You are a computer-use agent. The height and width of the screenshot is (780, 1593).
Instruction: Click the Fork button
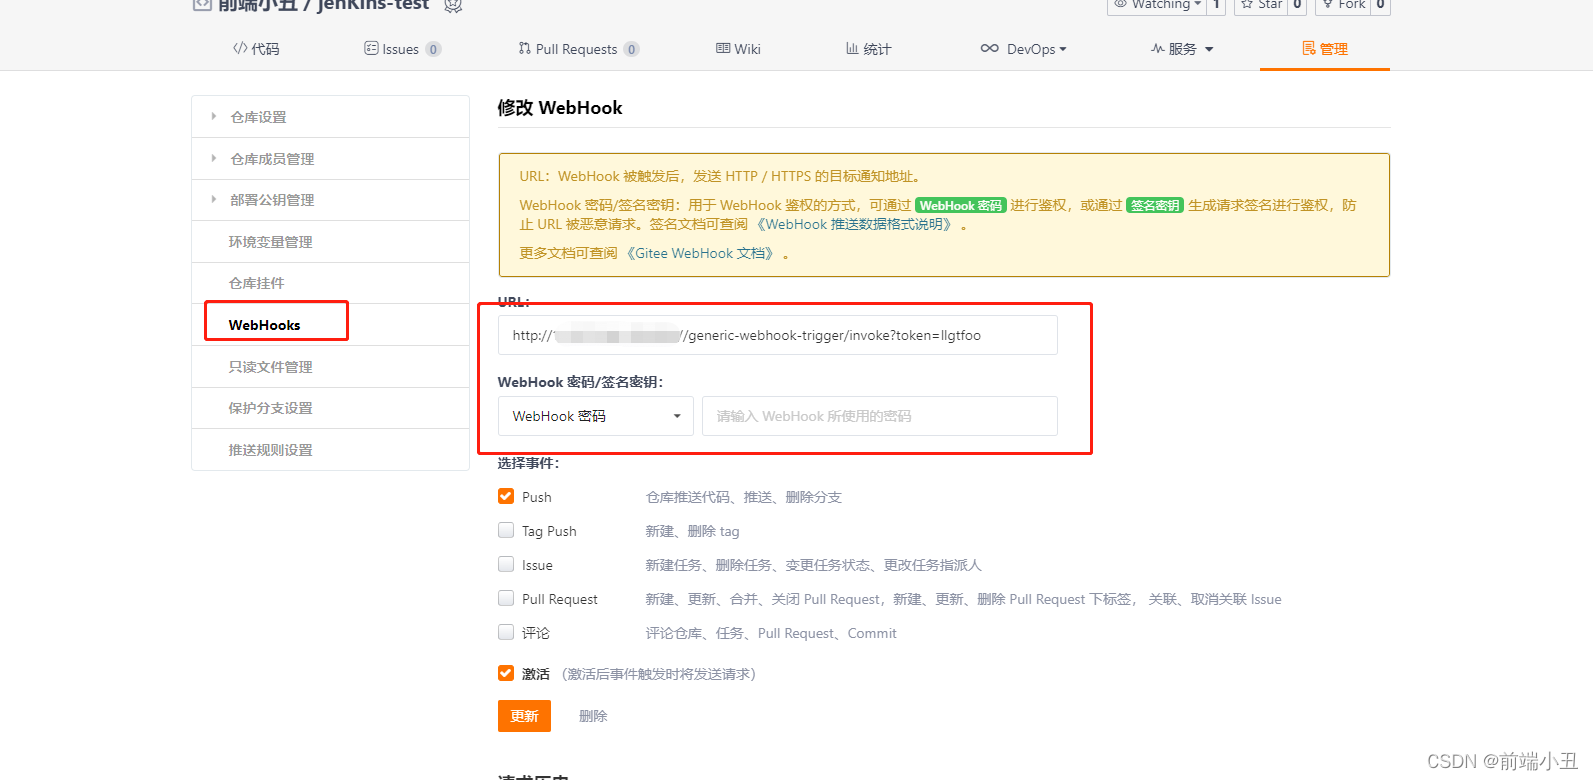[1343, 5]
